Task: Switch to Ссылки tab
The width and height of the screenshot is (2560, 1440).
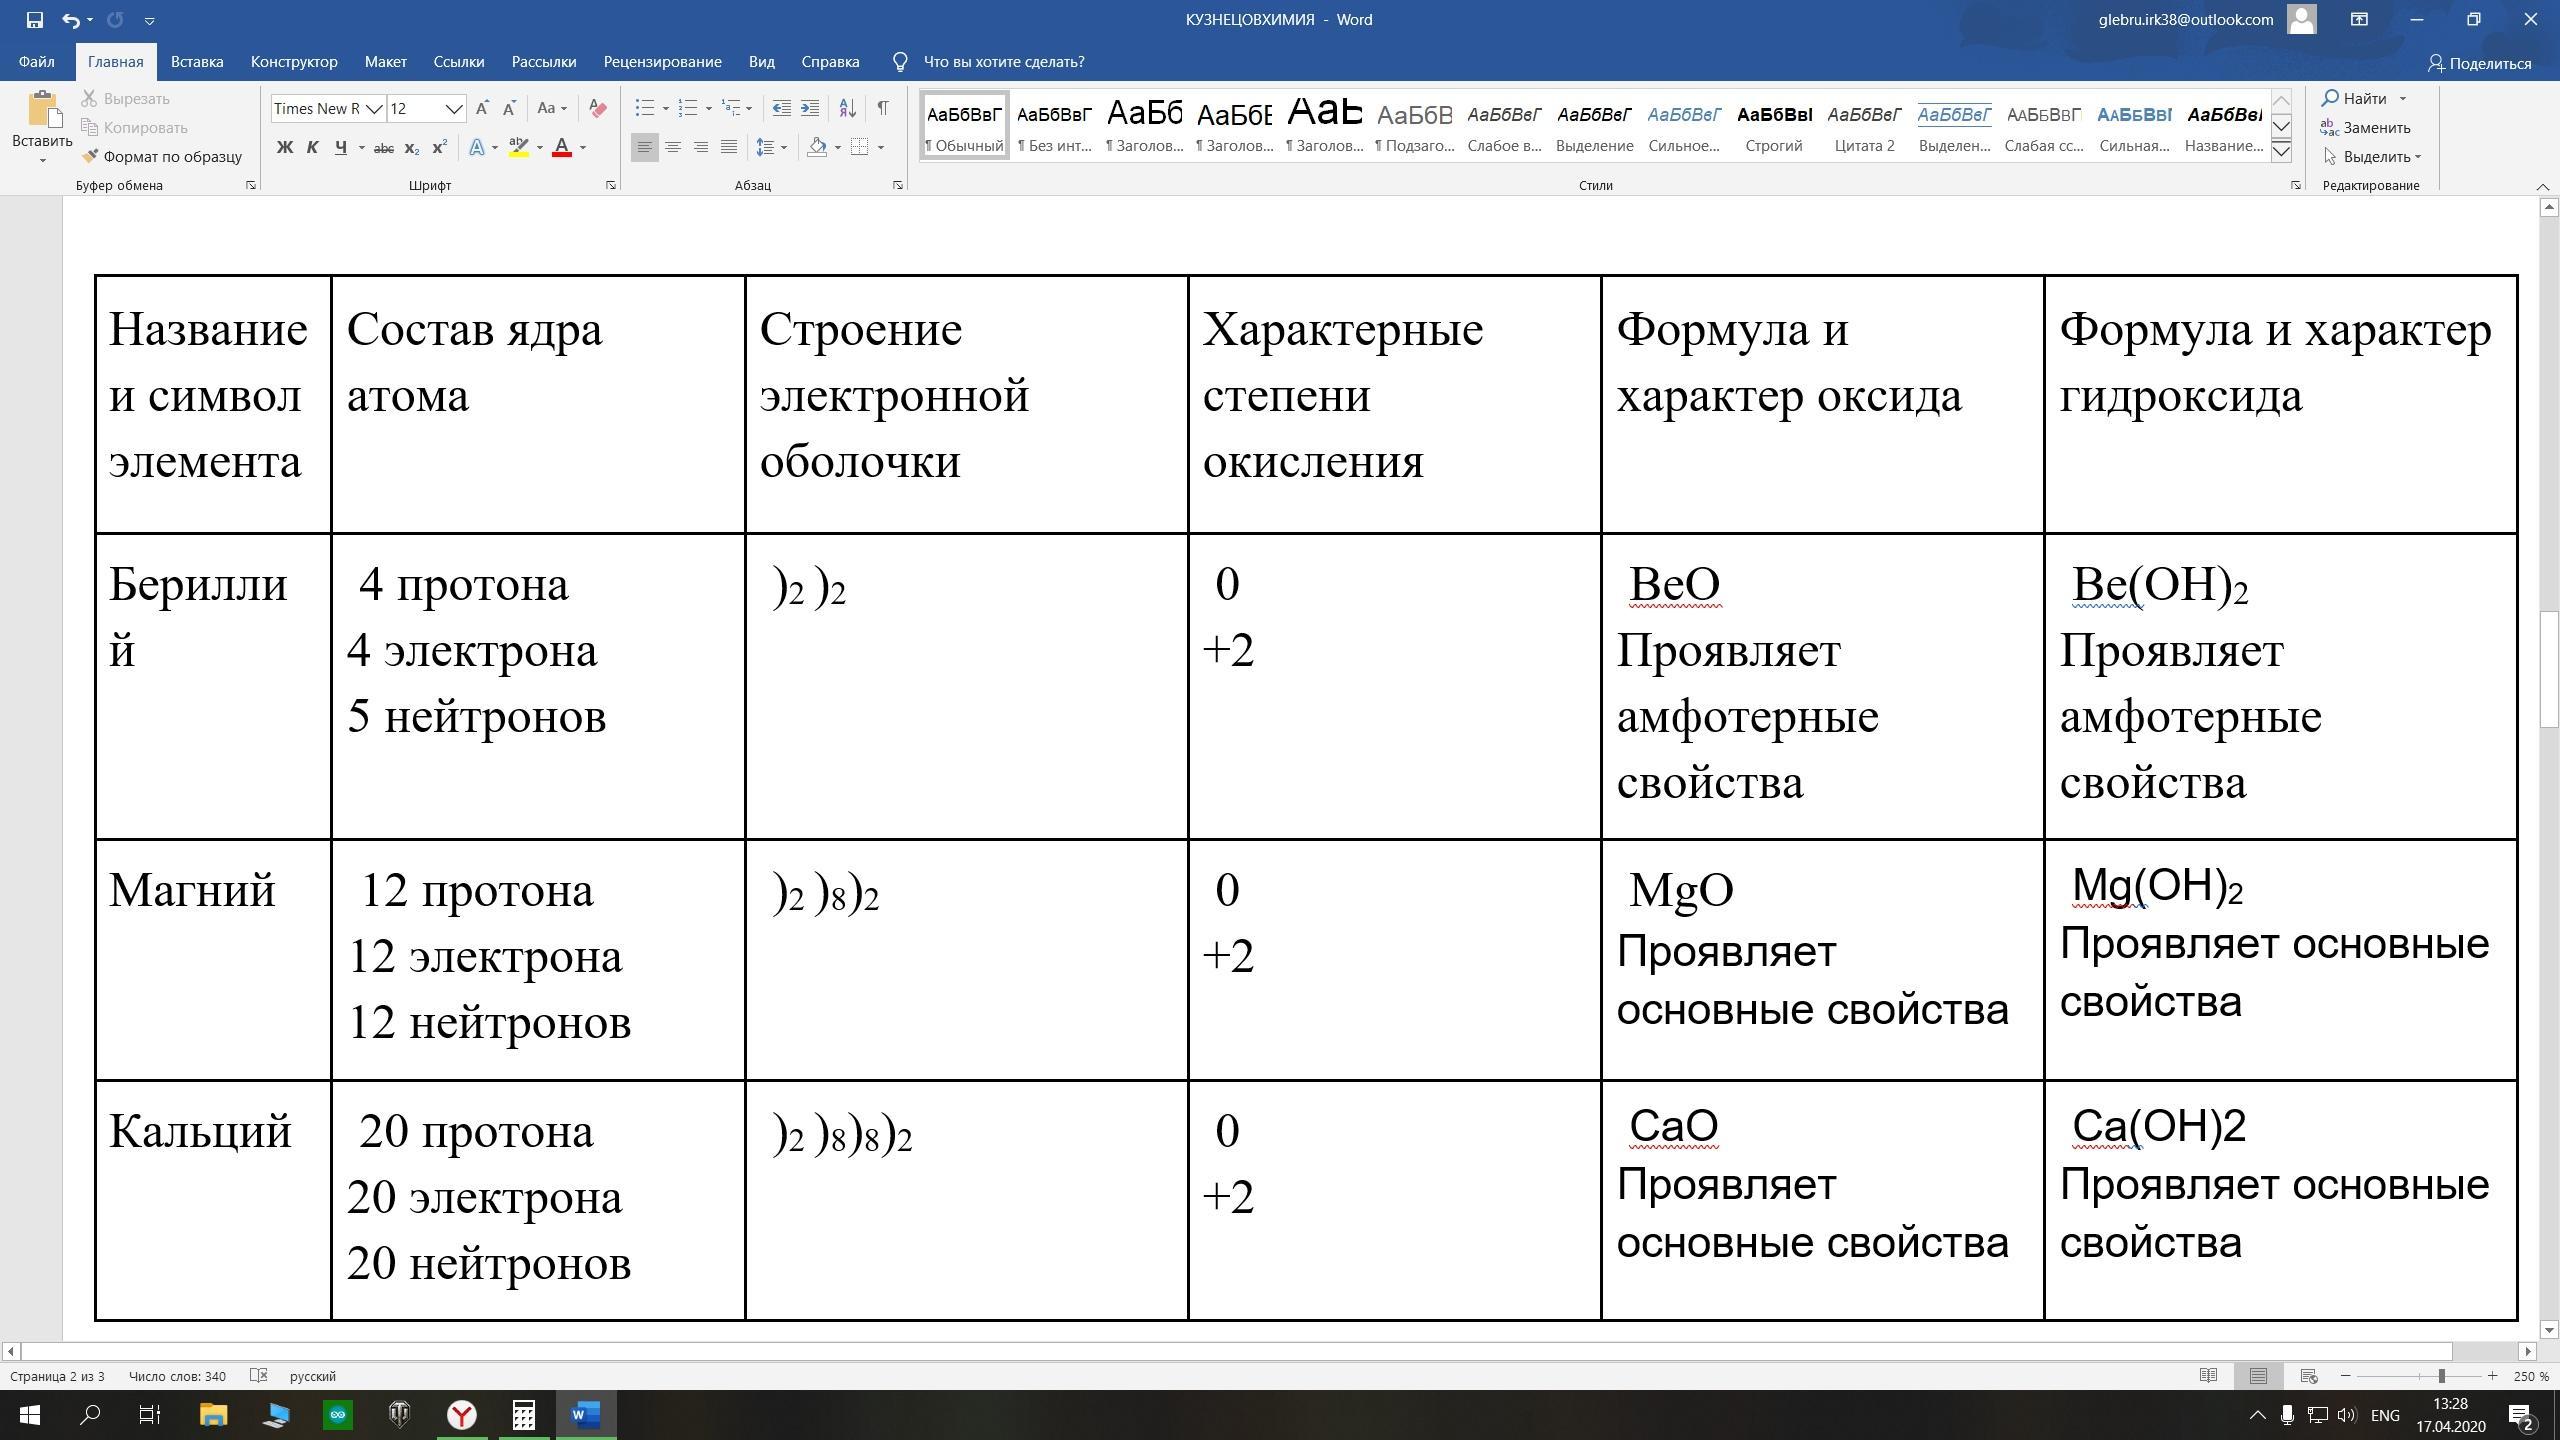Action: click(459, 62)
